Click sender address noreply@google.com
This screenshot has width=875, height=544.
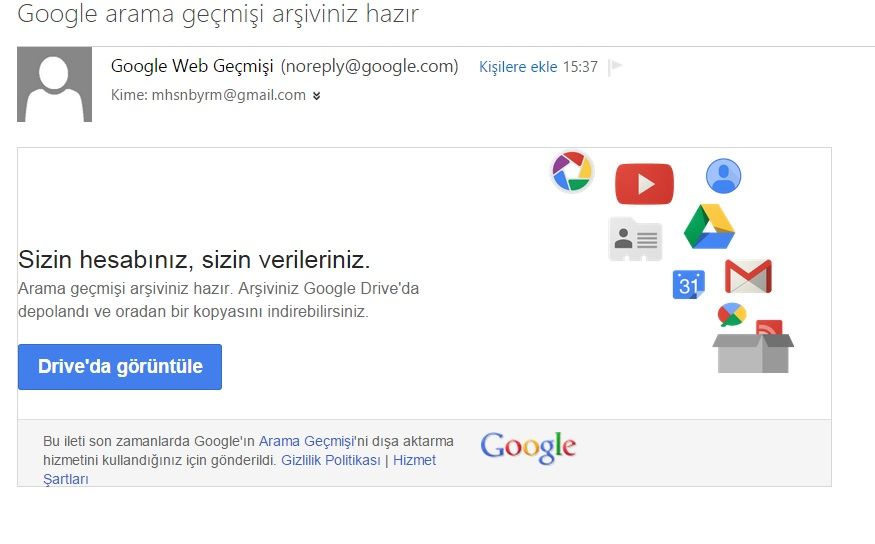(369, 66)
